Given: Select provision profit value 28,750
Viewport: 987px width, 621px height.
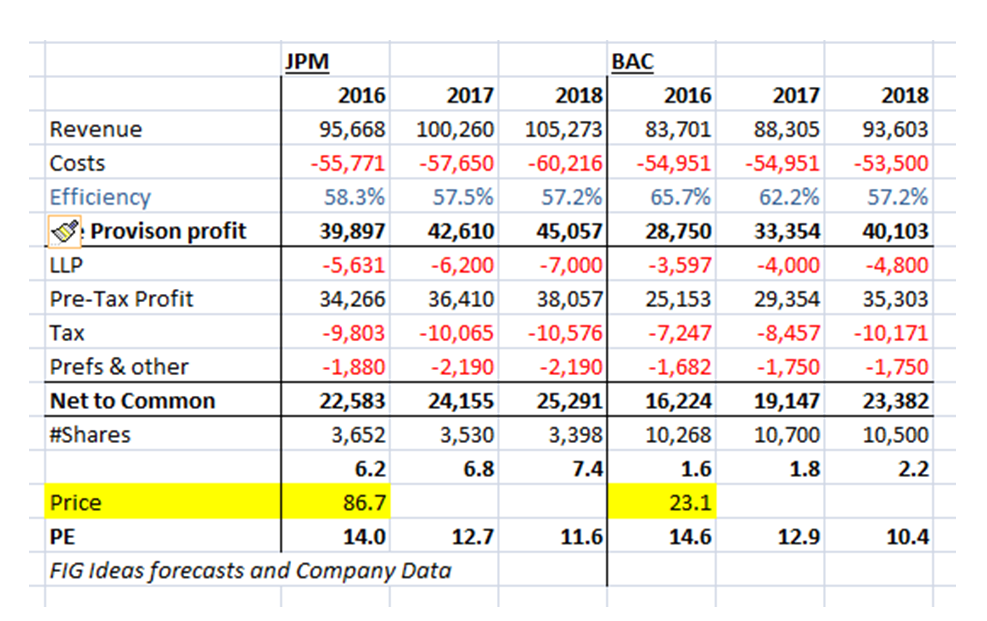Looking at the screenshot, I should [x=678, y=231].
